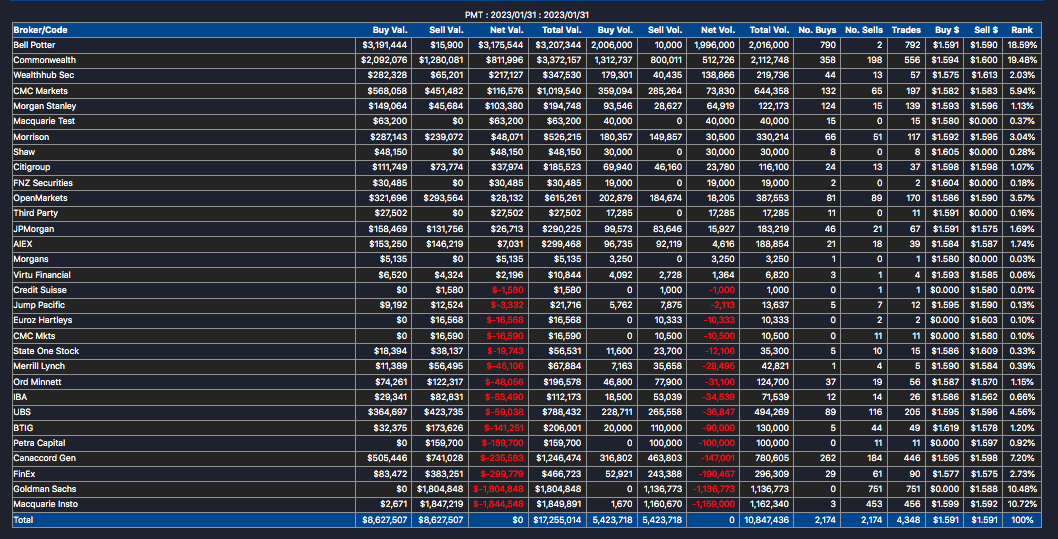Select the Morrison broker name
The image size is (1058, 539).
click(31, 137)
